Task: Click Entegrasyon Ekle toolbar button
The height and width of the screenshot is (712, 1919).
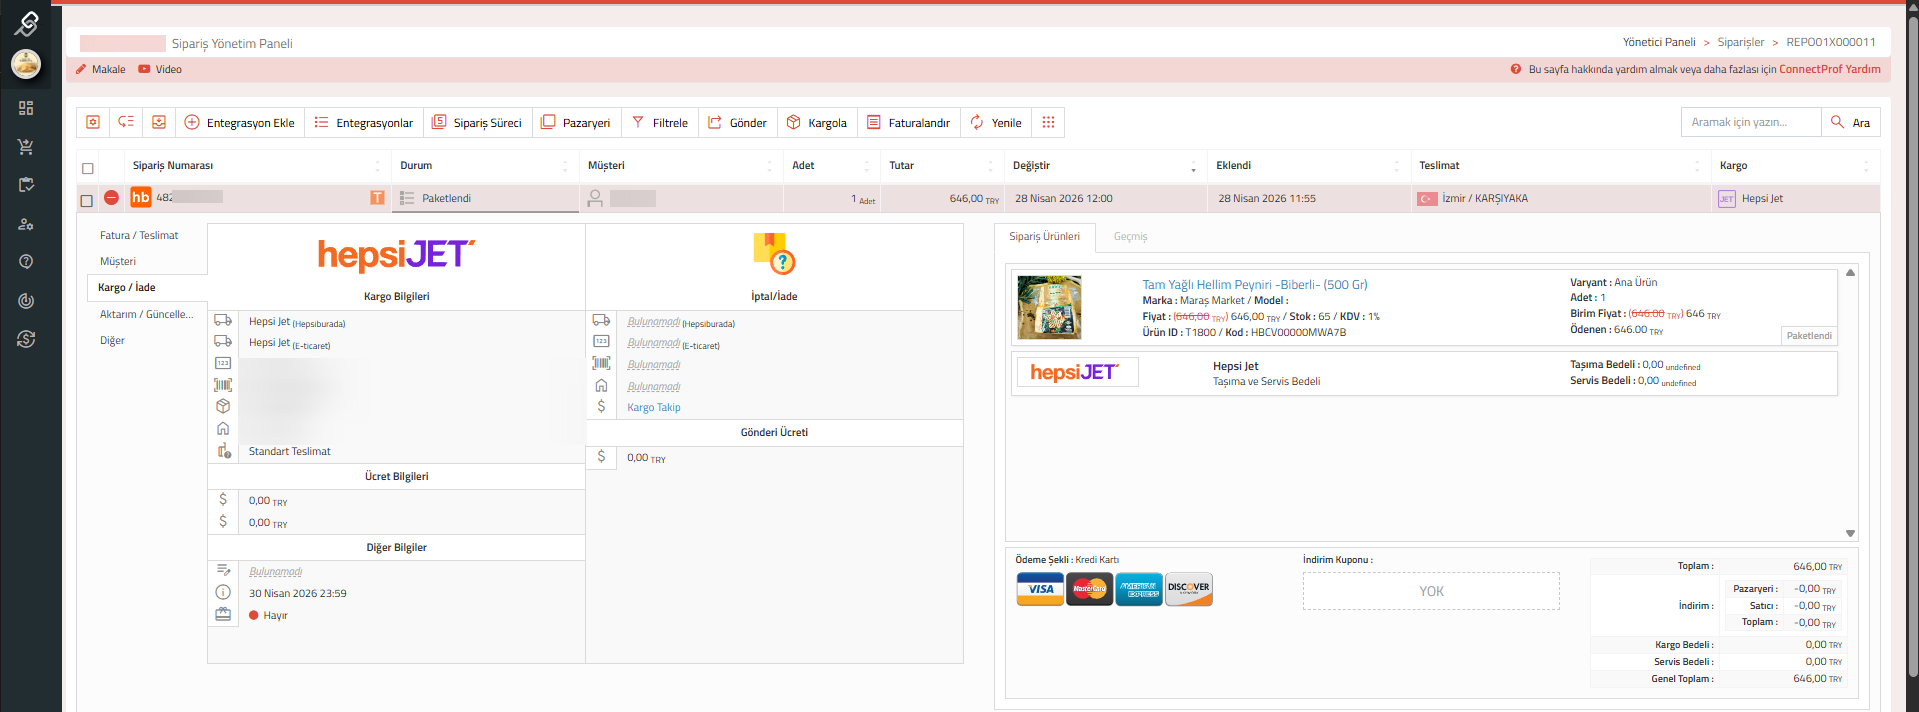Action: tap(240, 122)
